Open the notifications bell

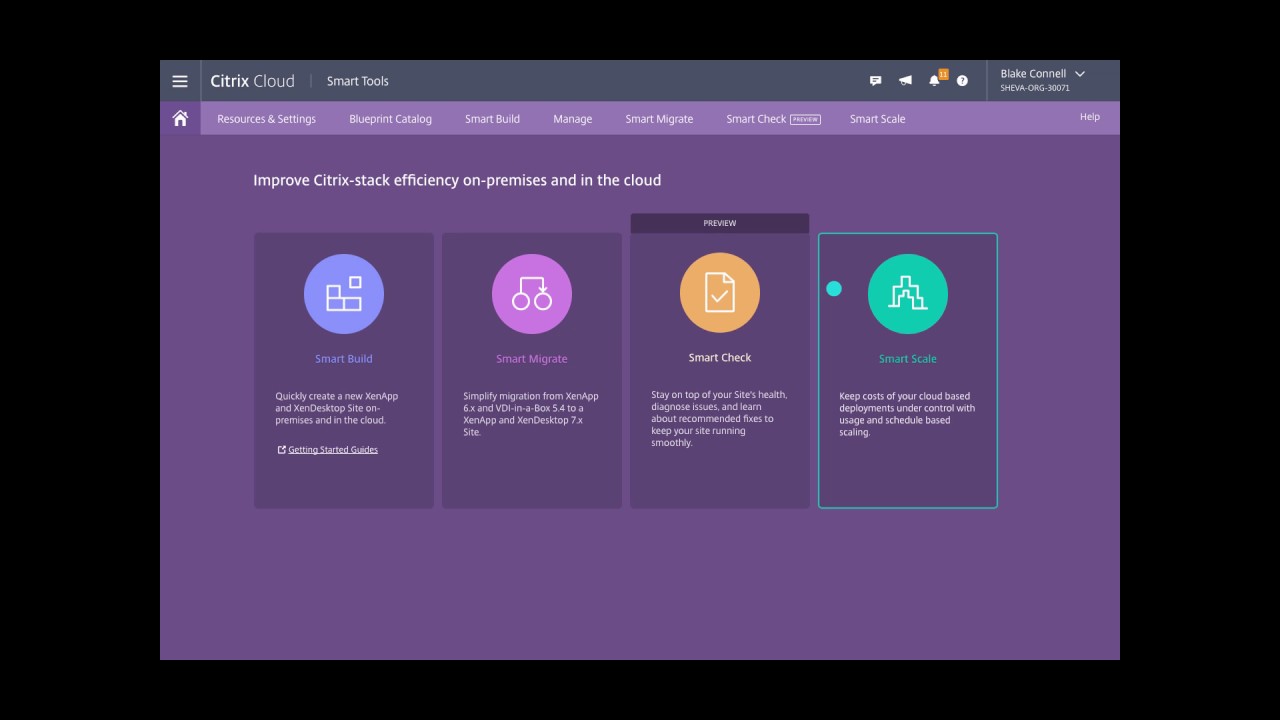pyautogui.click(x=935, y=80)
